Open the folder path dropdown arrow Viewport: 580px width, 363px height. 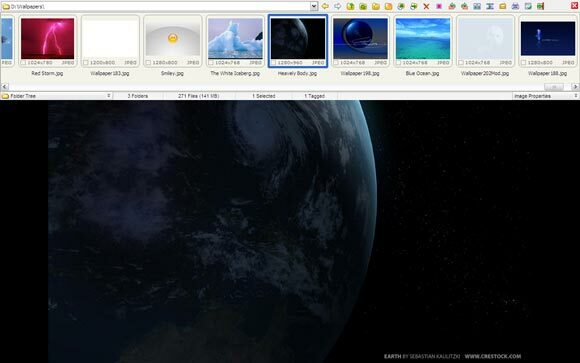314,6
